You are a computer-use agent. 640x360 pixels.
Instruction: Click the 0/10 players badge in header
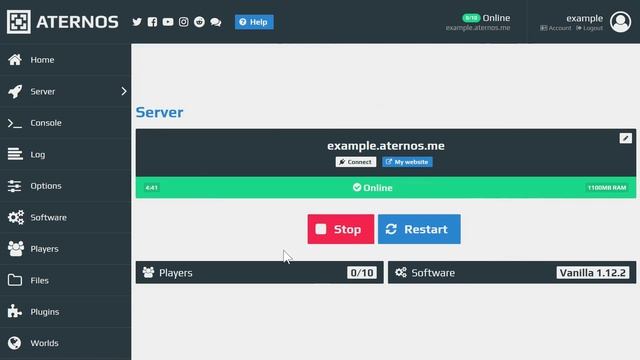(471, 18)
